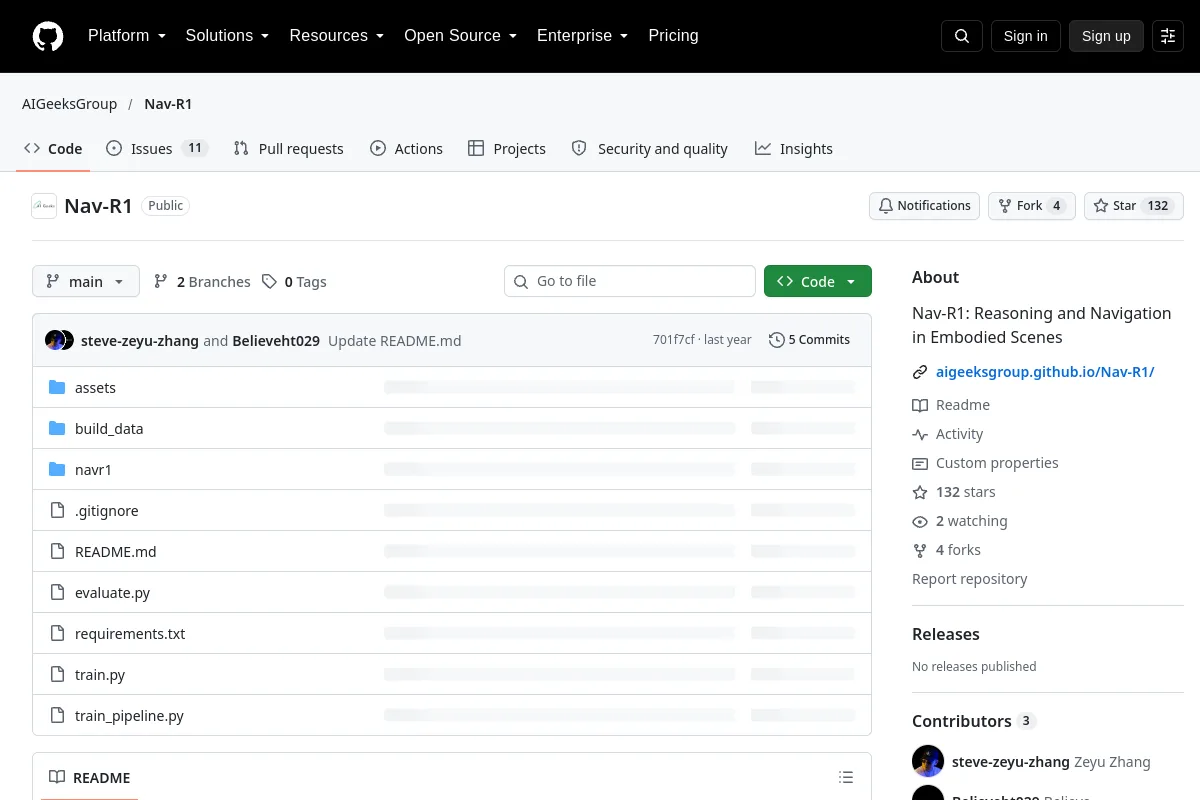Click the navr1 folder icon
The image size is (1200, 800).
[x=57, y=470]
